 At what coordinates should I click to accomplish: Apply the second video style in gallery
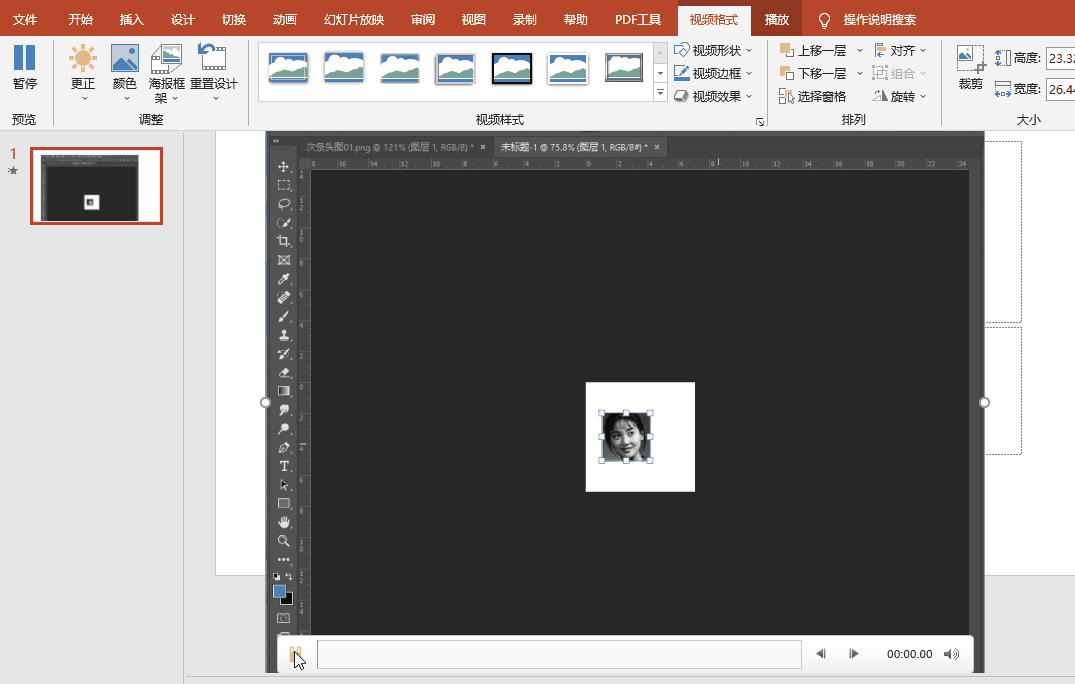point(344,68)
